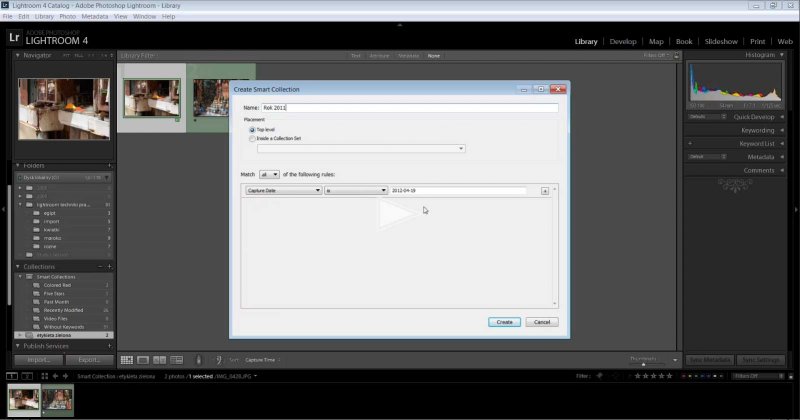The image size is (800, 420).
Task: Click the collection Name text field
Action: [x=409, y=107]
